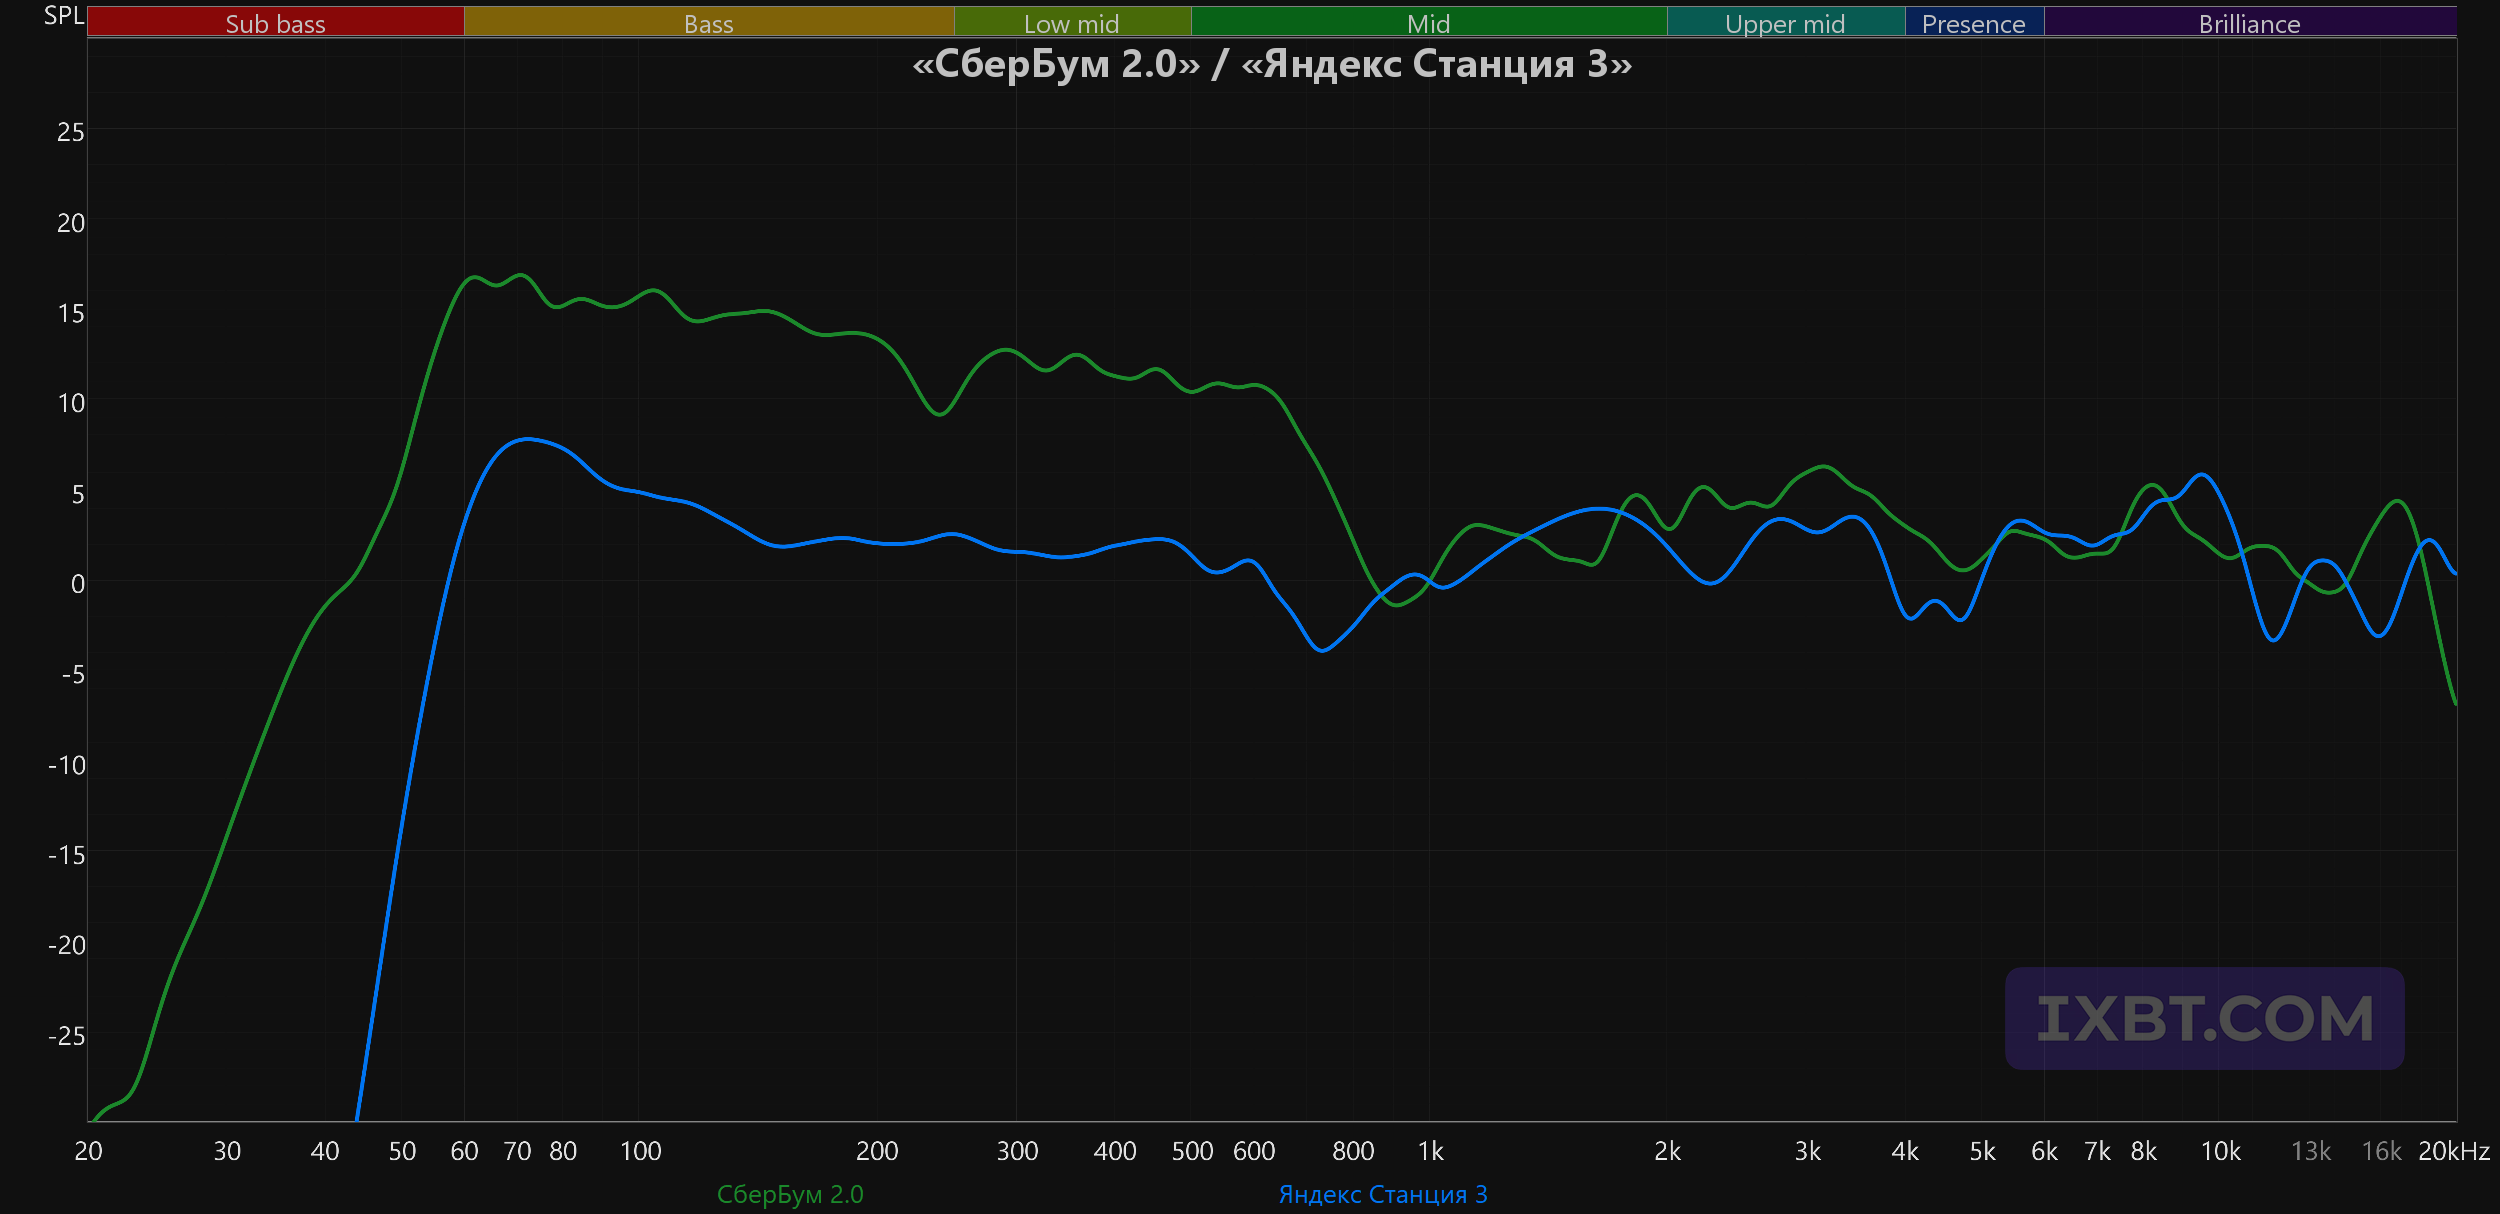Viewport: 2500px width, 1214px height.
Task: Click the 25 dB level label
Action: pos(70,132)
